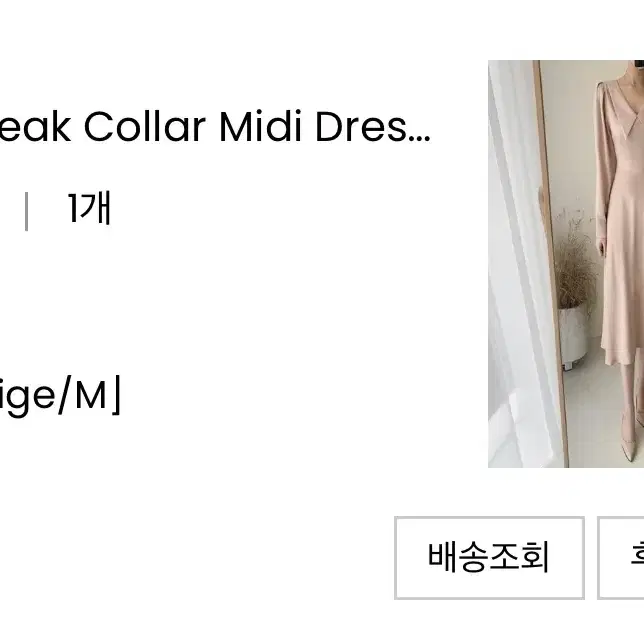Click the wooden mirror frame in the photo

(x=550, y=263)
